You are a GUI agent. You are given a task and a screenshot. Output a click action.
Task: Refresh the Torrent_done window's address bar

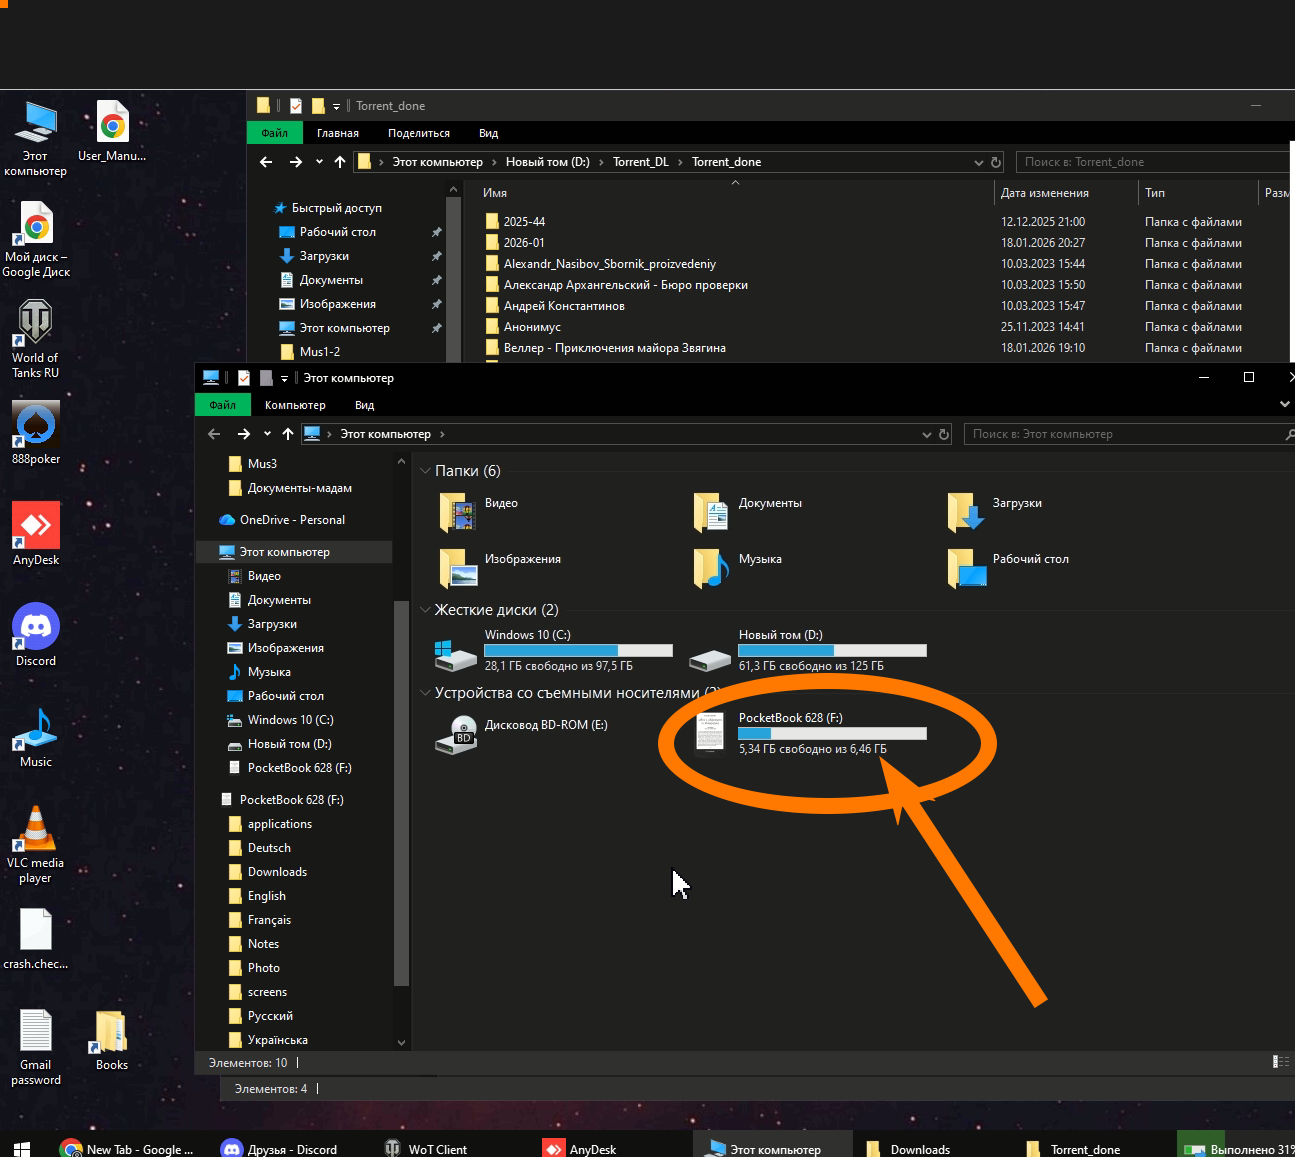[996, 162]
